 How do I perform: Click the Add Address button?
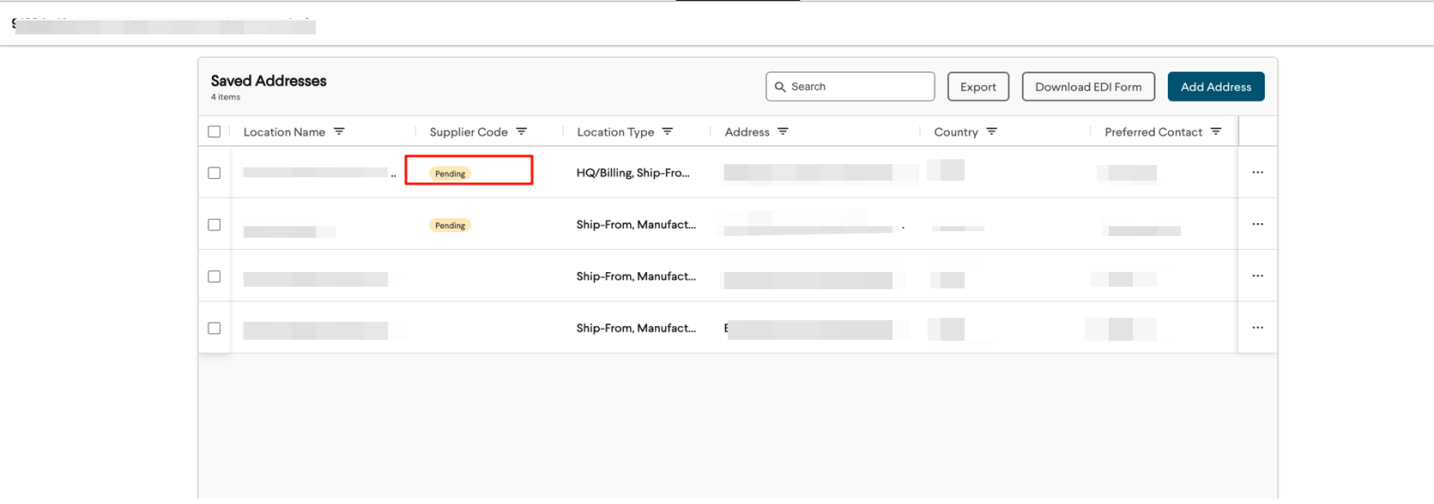(x=1215, y=87)
